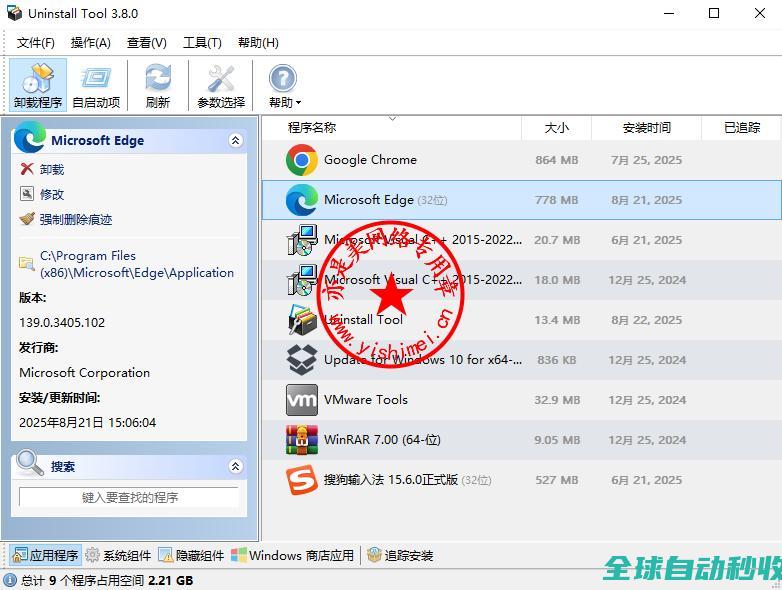Viewport: 782px width, 590px height.
Task: Click the 卸载程序 uninstaller toolbar icon
Action: [38, 84]
